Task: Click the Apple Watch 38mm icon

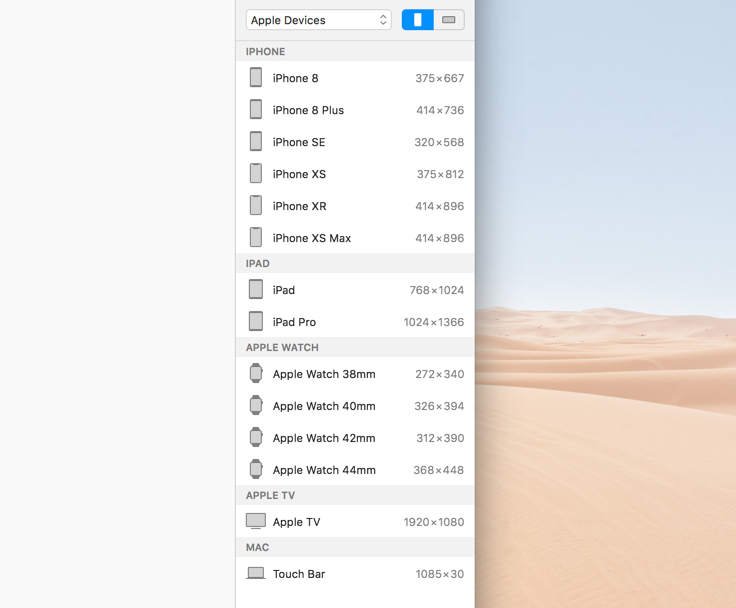Action: click(x=256, y=374)
